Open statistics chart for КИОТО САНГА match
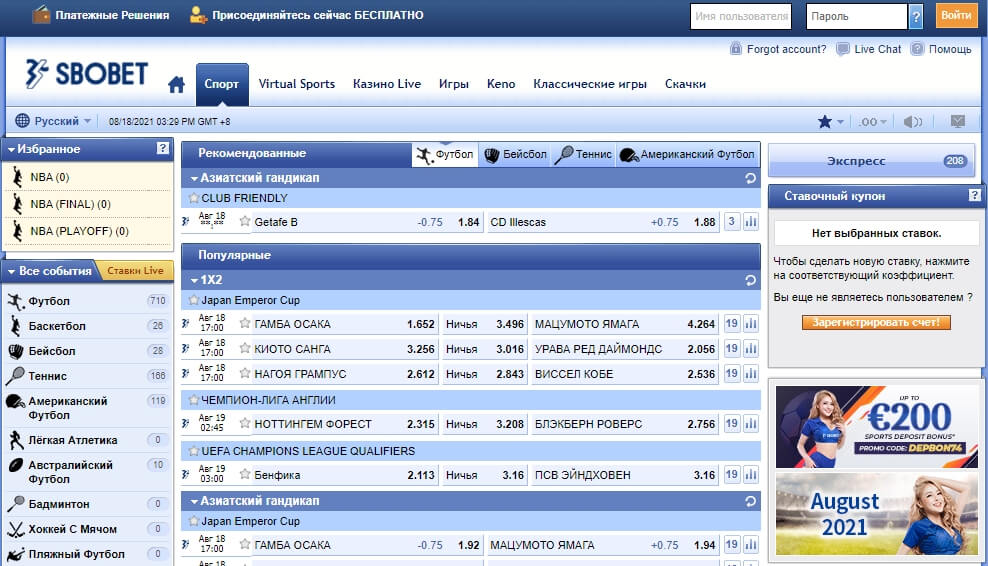 [751, 349]
